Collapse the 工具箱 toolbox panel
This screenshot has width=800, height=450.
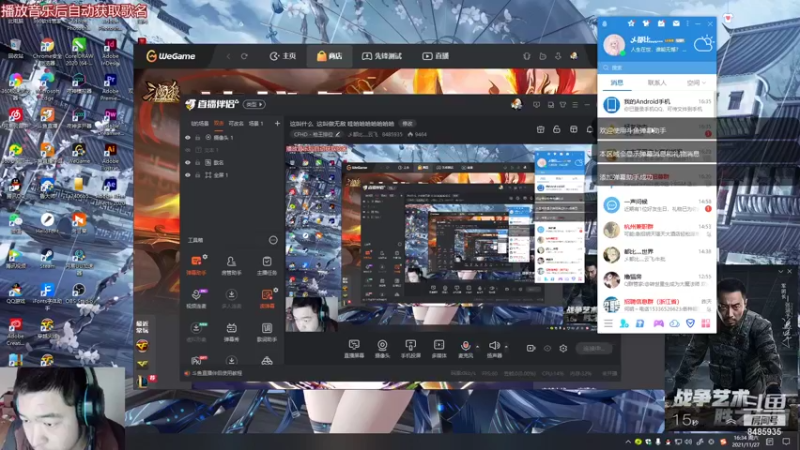click(273, 240)
